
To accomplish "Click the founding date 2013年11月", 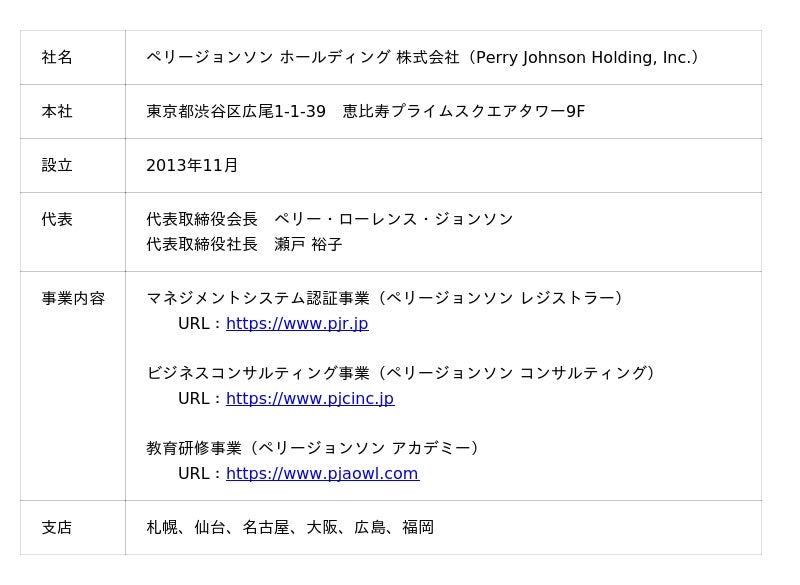I will tap(192, 166).
